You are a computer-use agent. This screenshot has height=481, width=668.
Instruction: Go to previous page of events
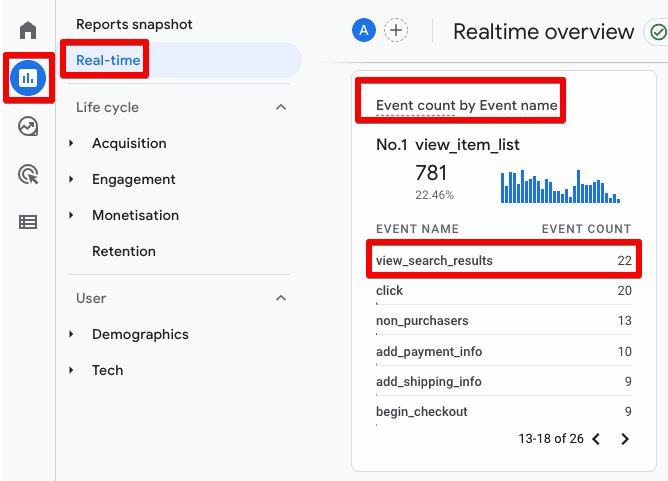596,439
